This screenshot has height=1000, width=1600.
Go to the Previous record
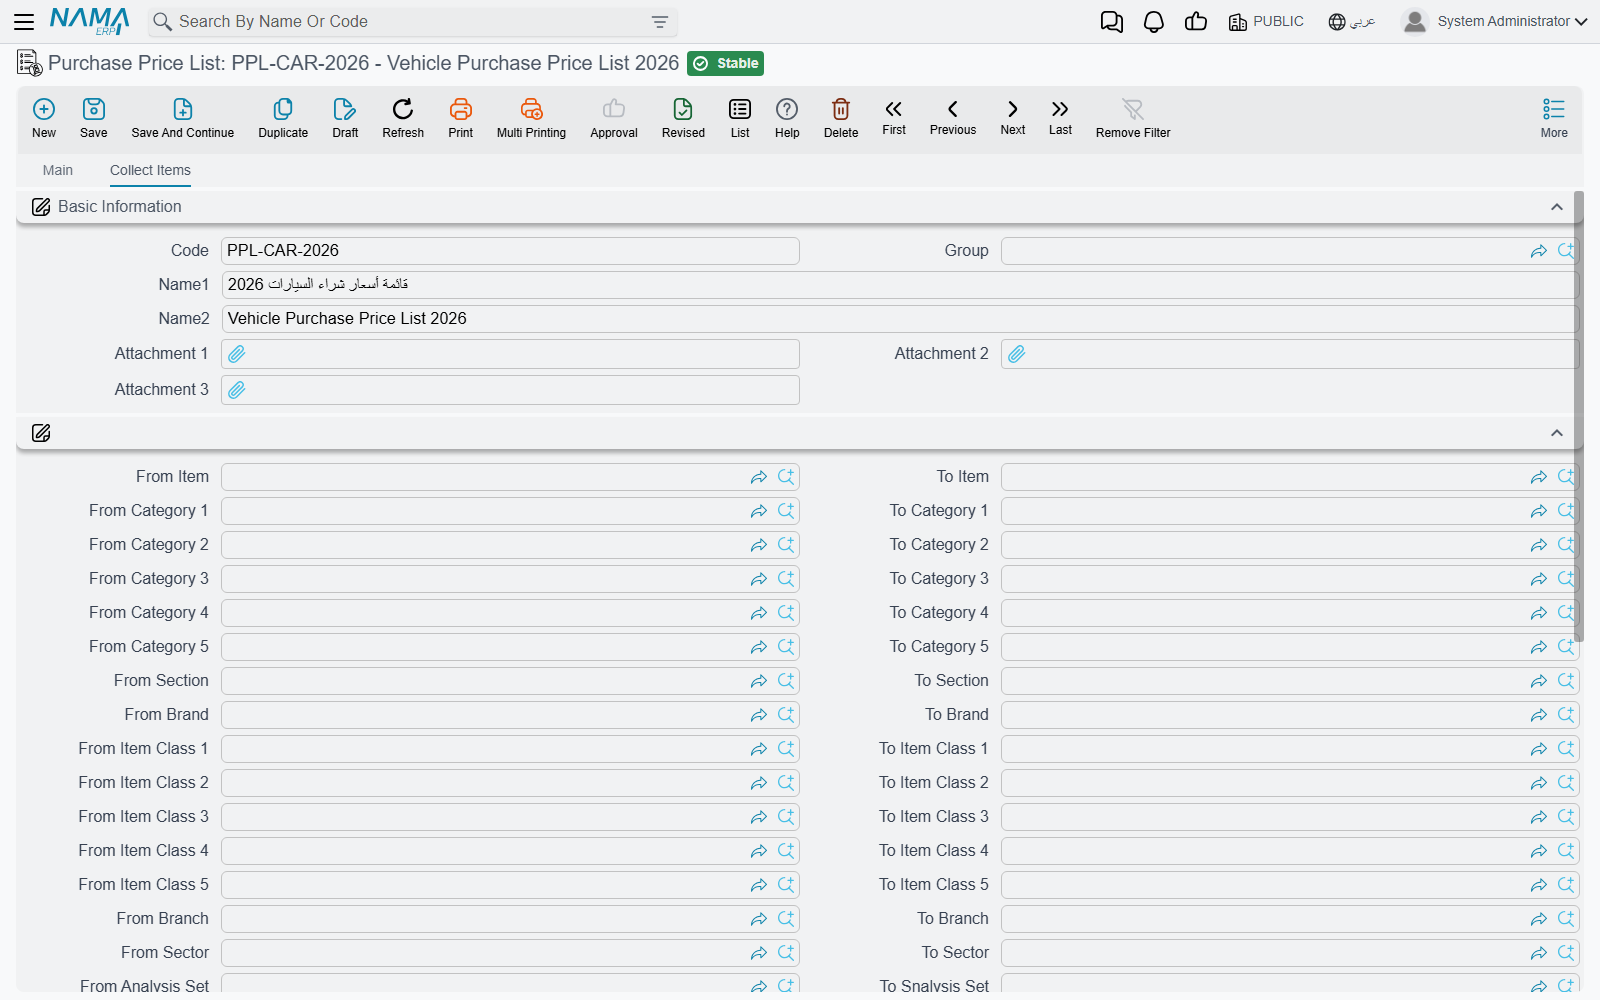pos(953,117)
